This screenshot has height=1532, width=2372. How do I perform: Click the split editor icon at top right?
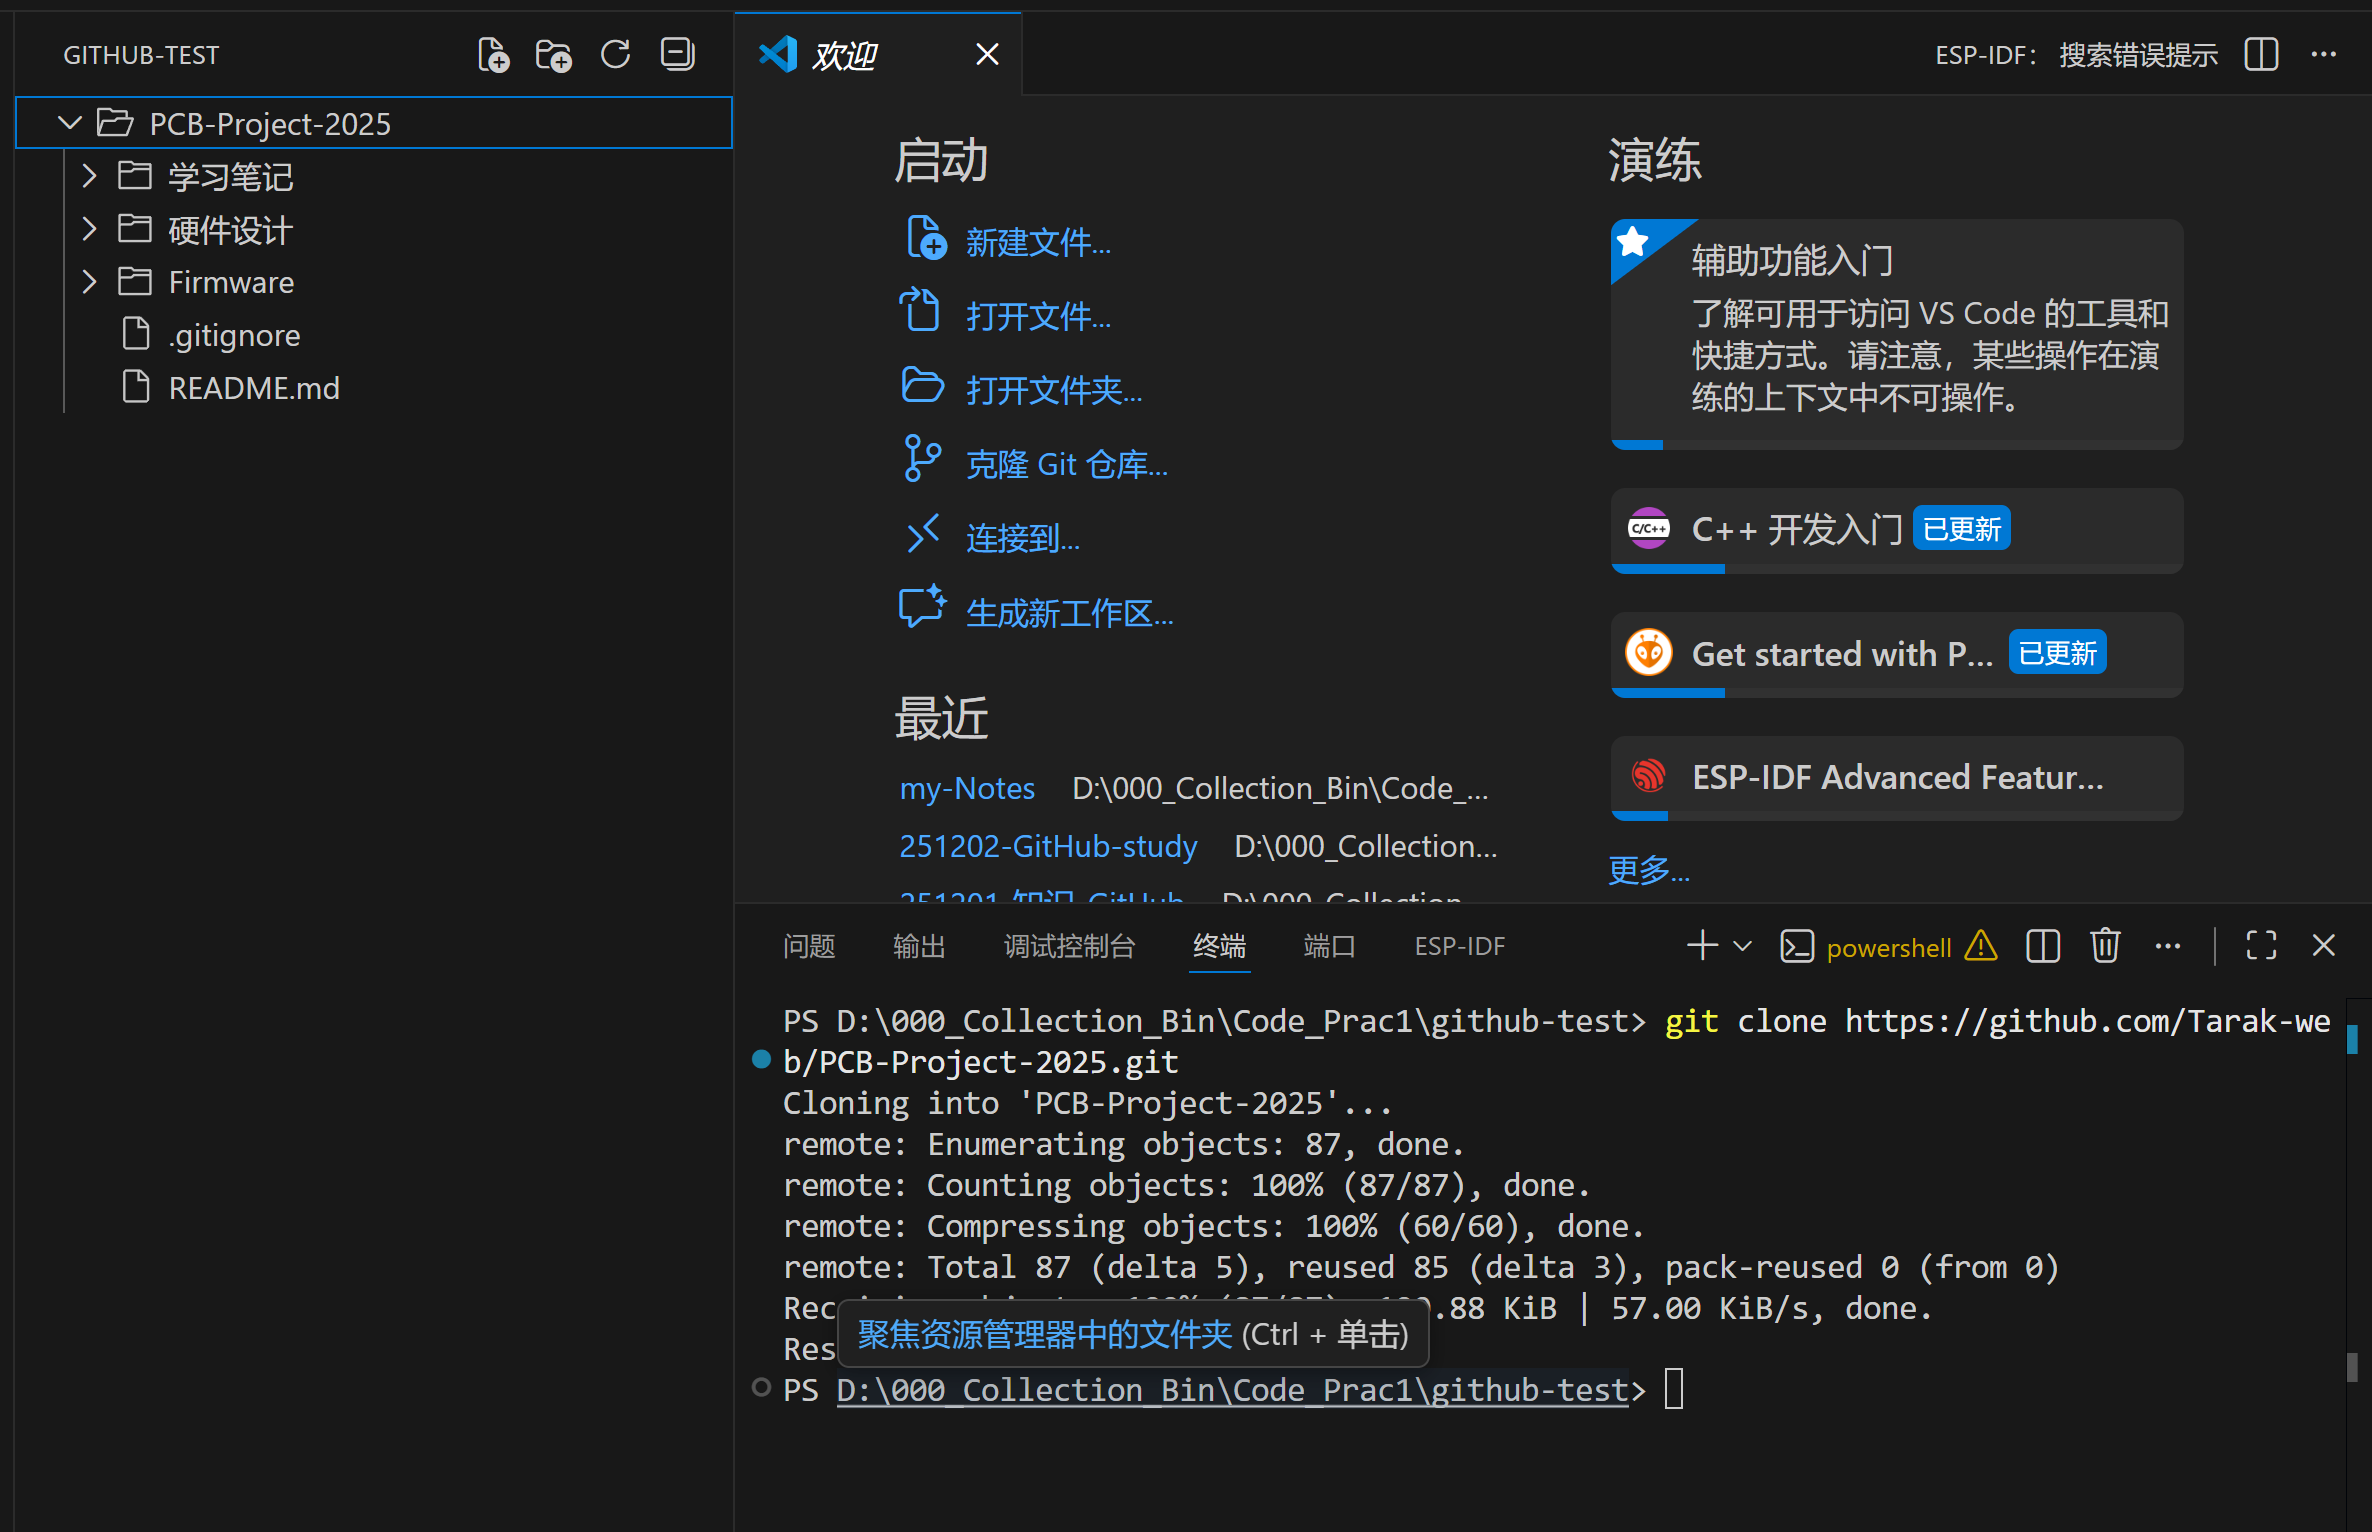click(x=2261, y=55)
